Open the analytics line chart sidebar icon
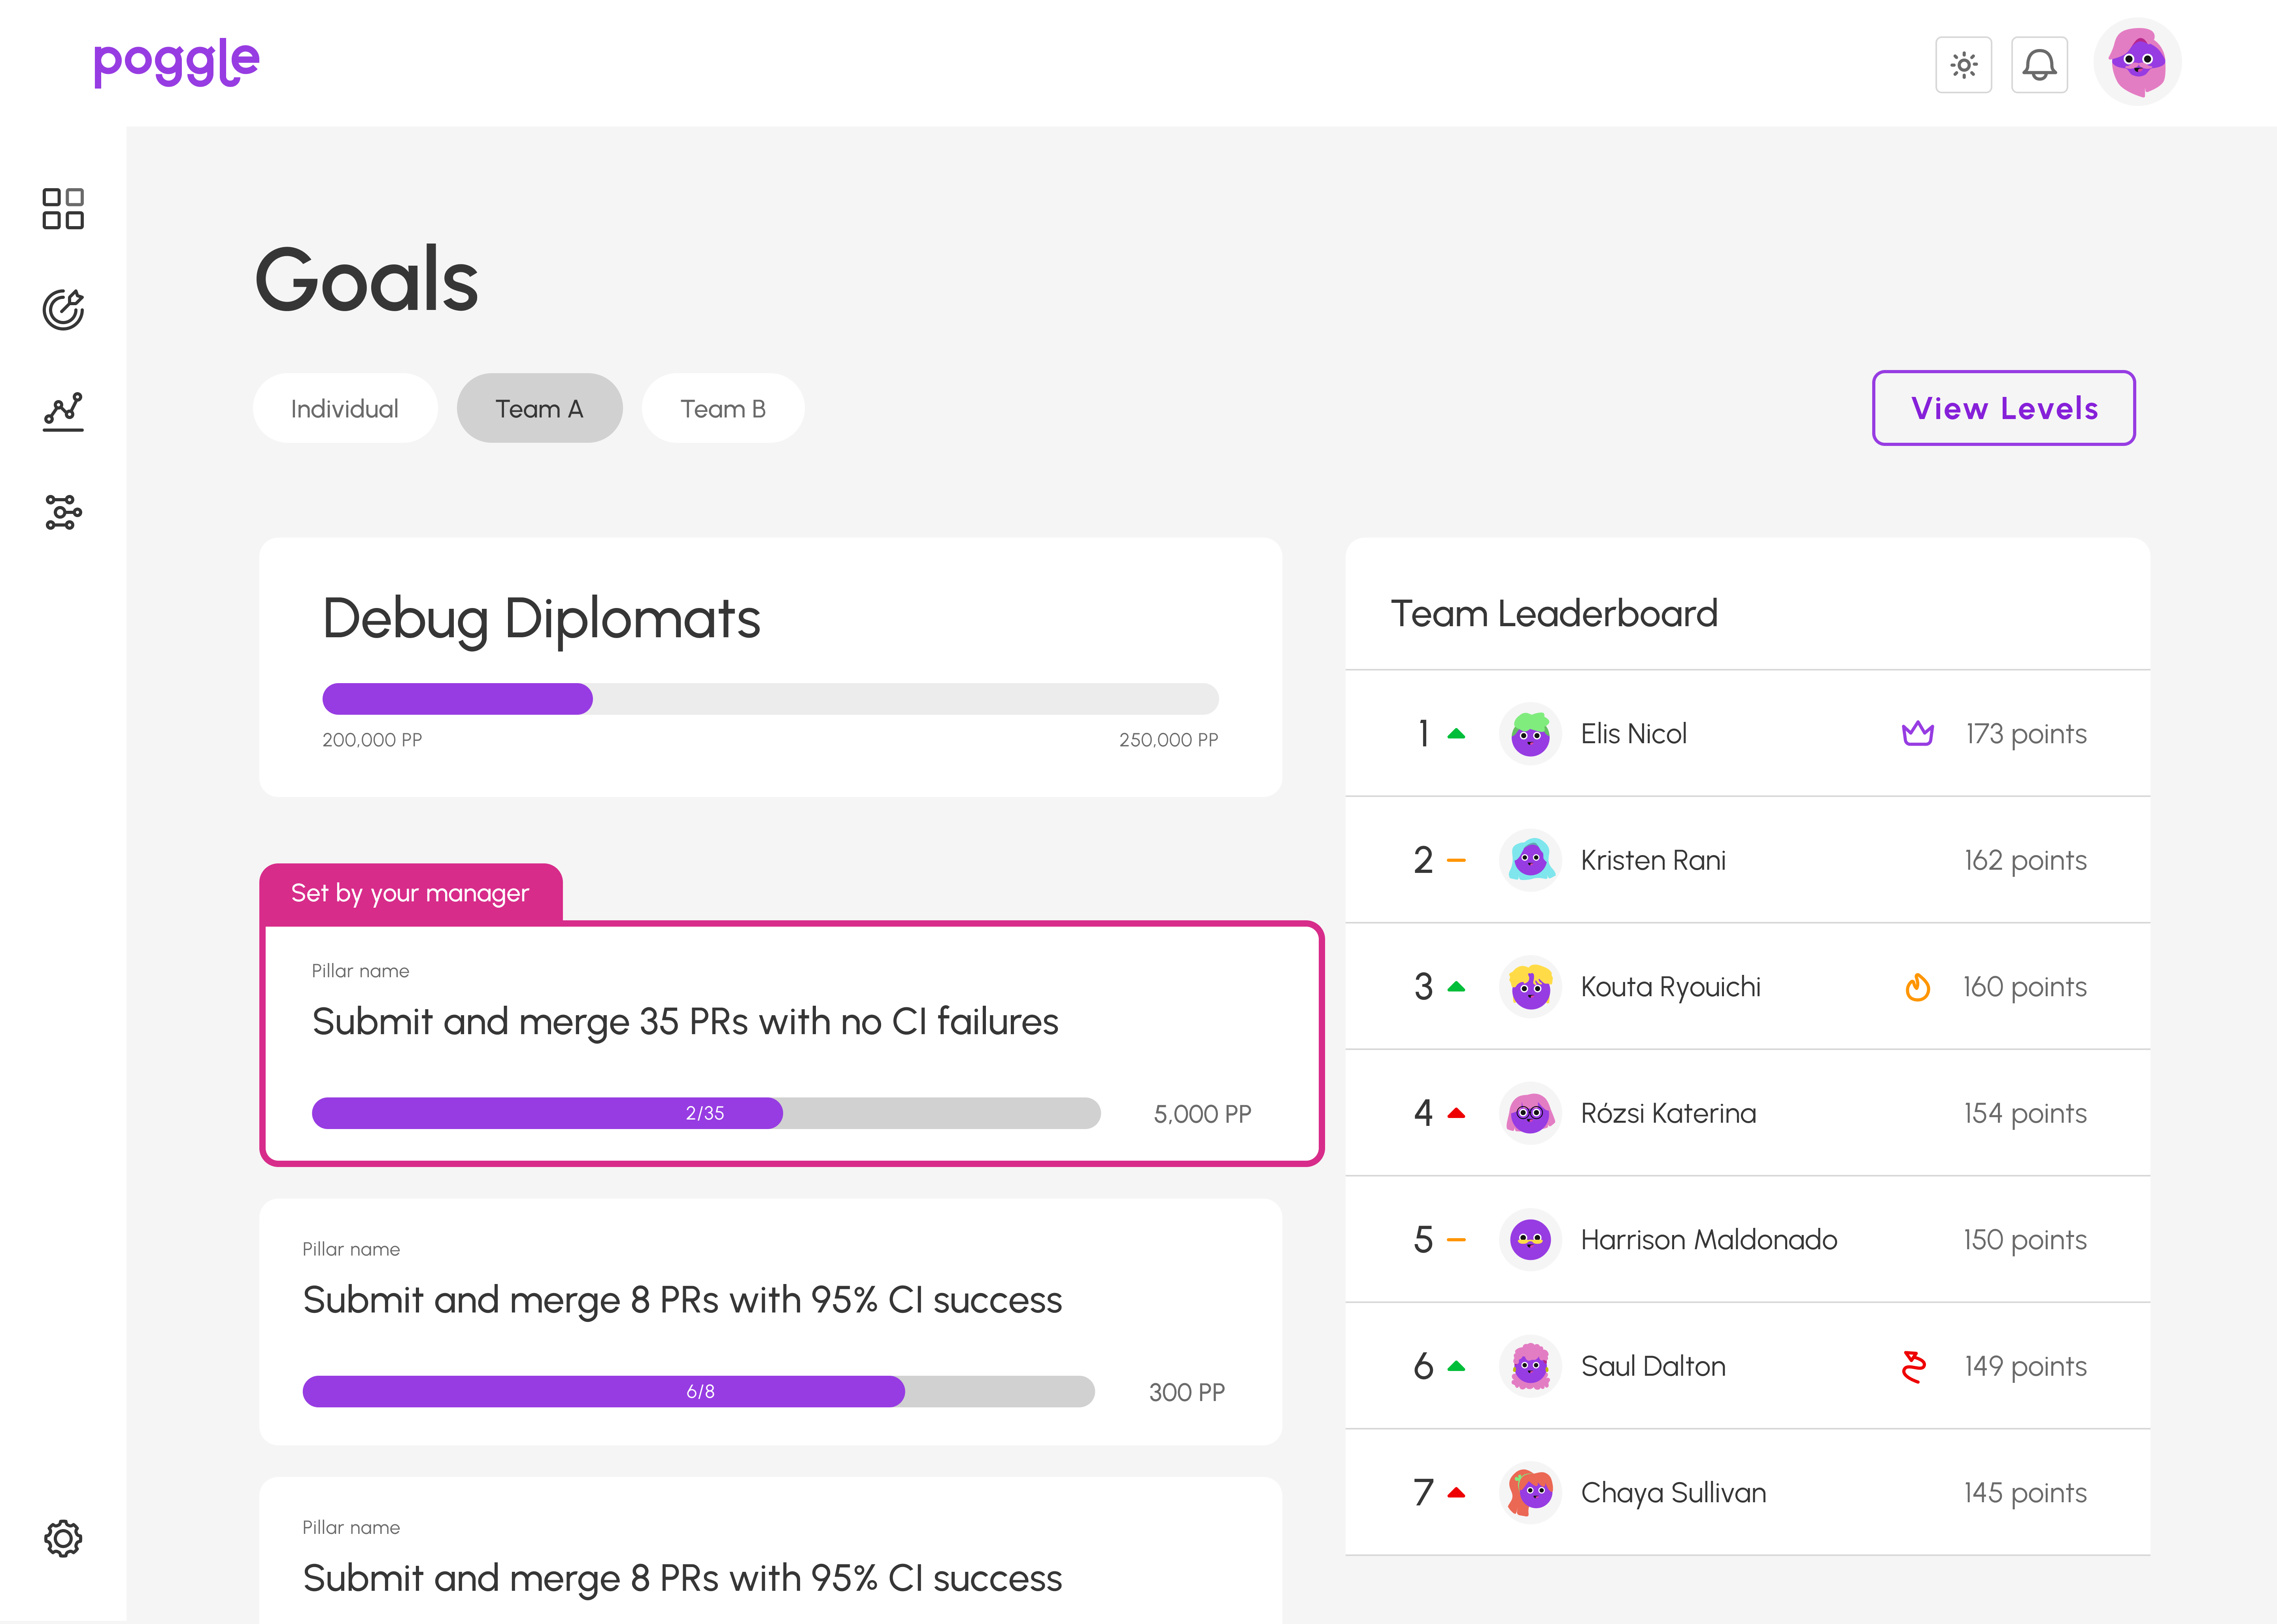The width and height of the screenshot is (2277, 1624). 63,411
